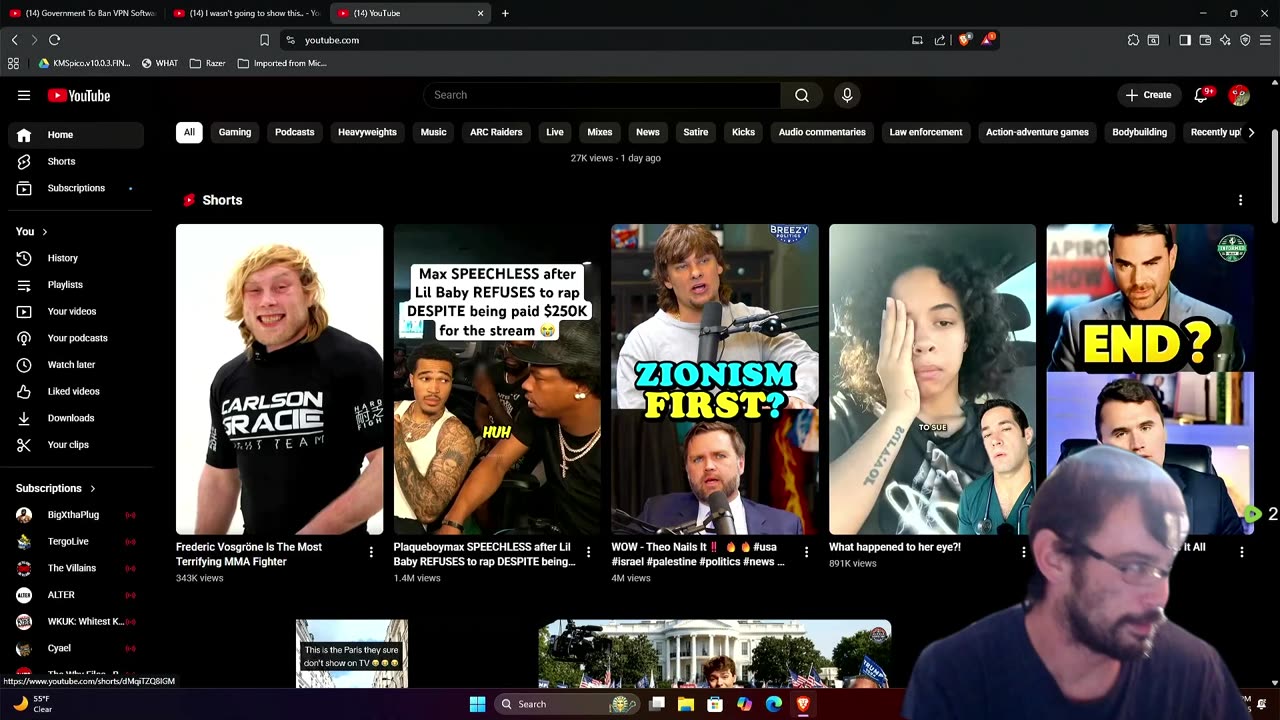Open options for Theo Nails It short
The width and height of the screenshot is (1280, 720).
(x=806, y=552)
